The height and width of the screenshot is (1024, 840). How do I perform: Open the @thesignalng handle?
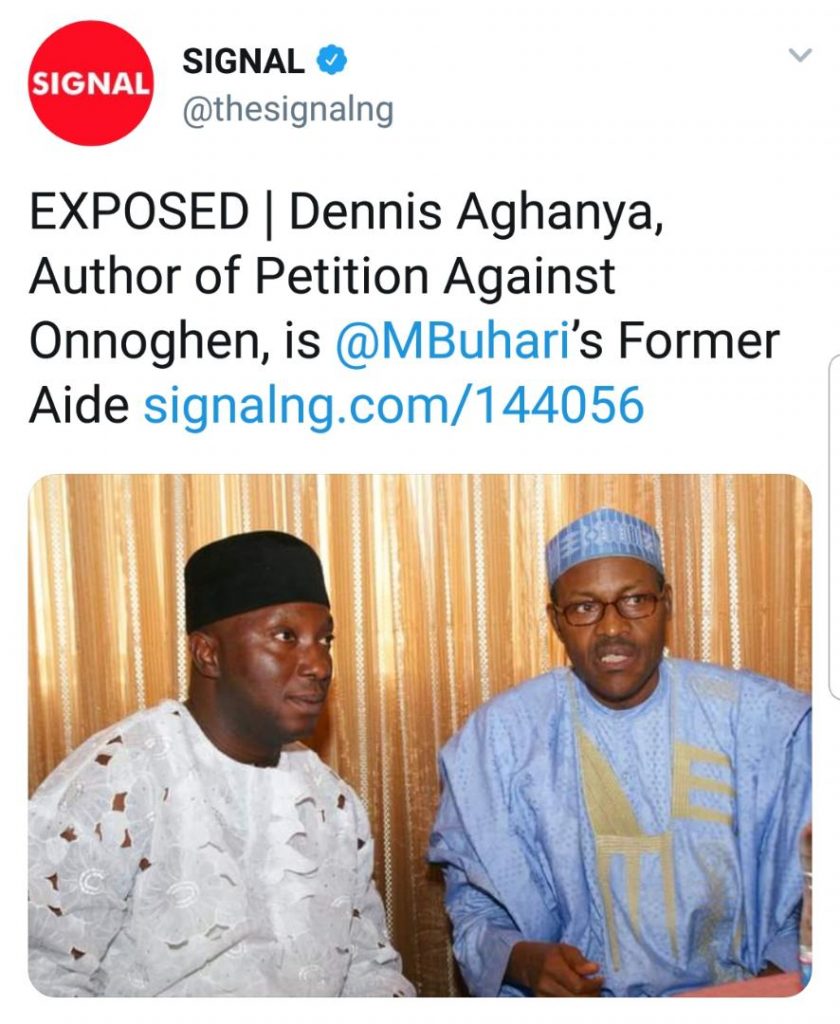click(x=287, y=110)
